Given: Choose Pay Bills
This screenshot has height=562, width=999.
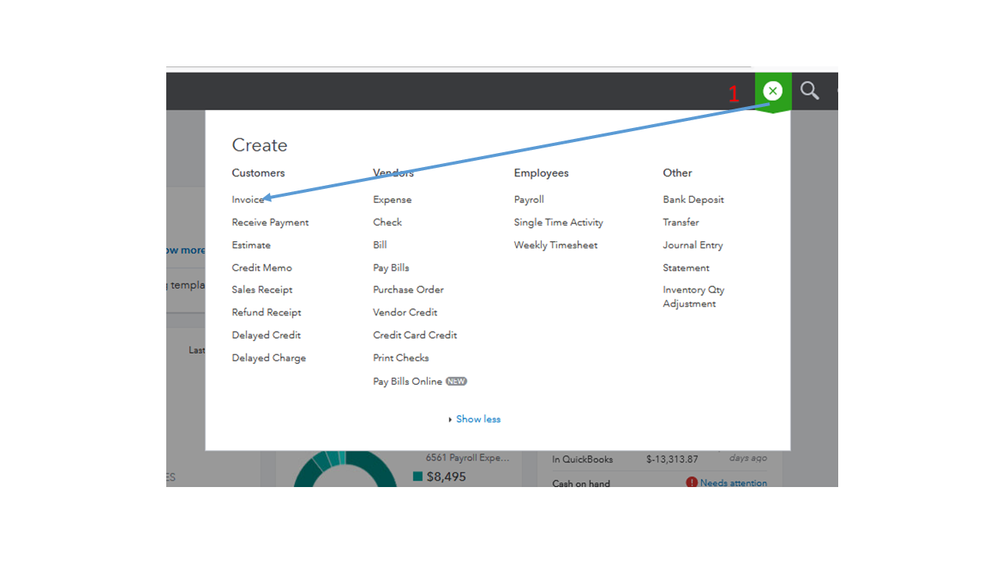Looking at the screenshot, I should pyautogui.click(x=391, y=268).
